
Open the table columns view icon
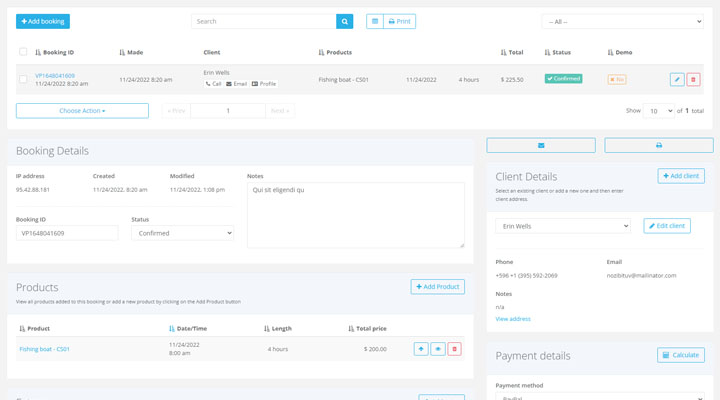[375, 21]
